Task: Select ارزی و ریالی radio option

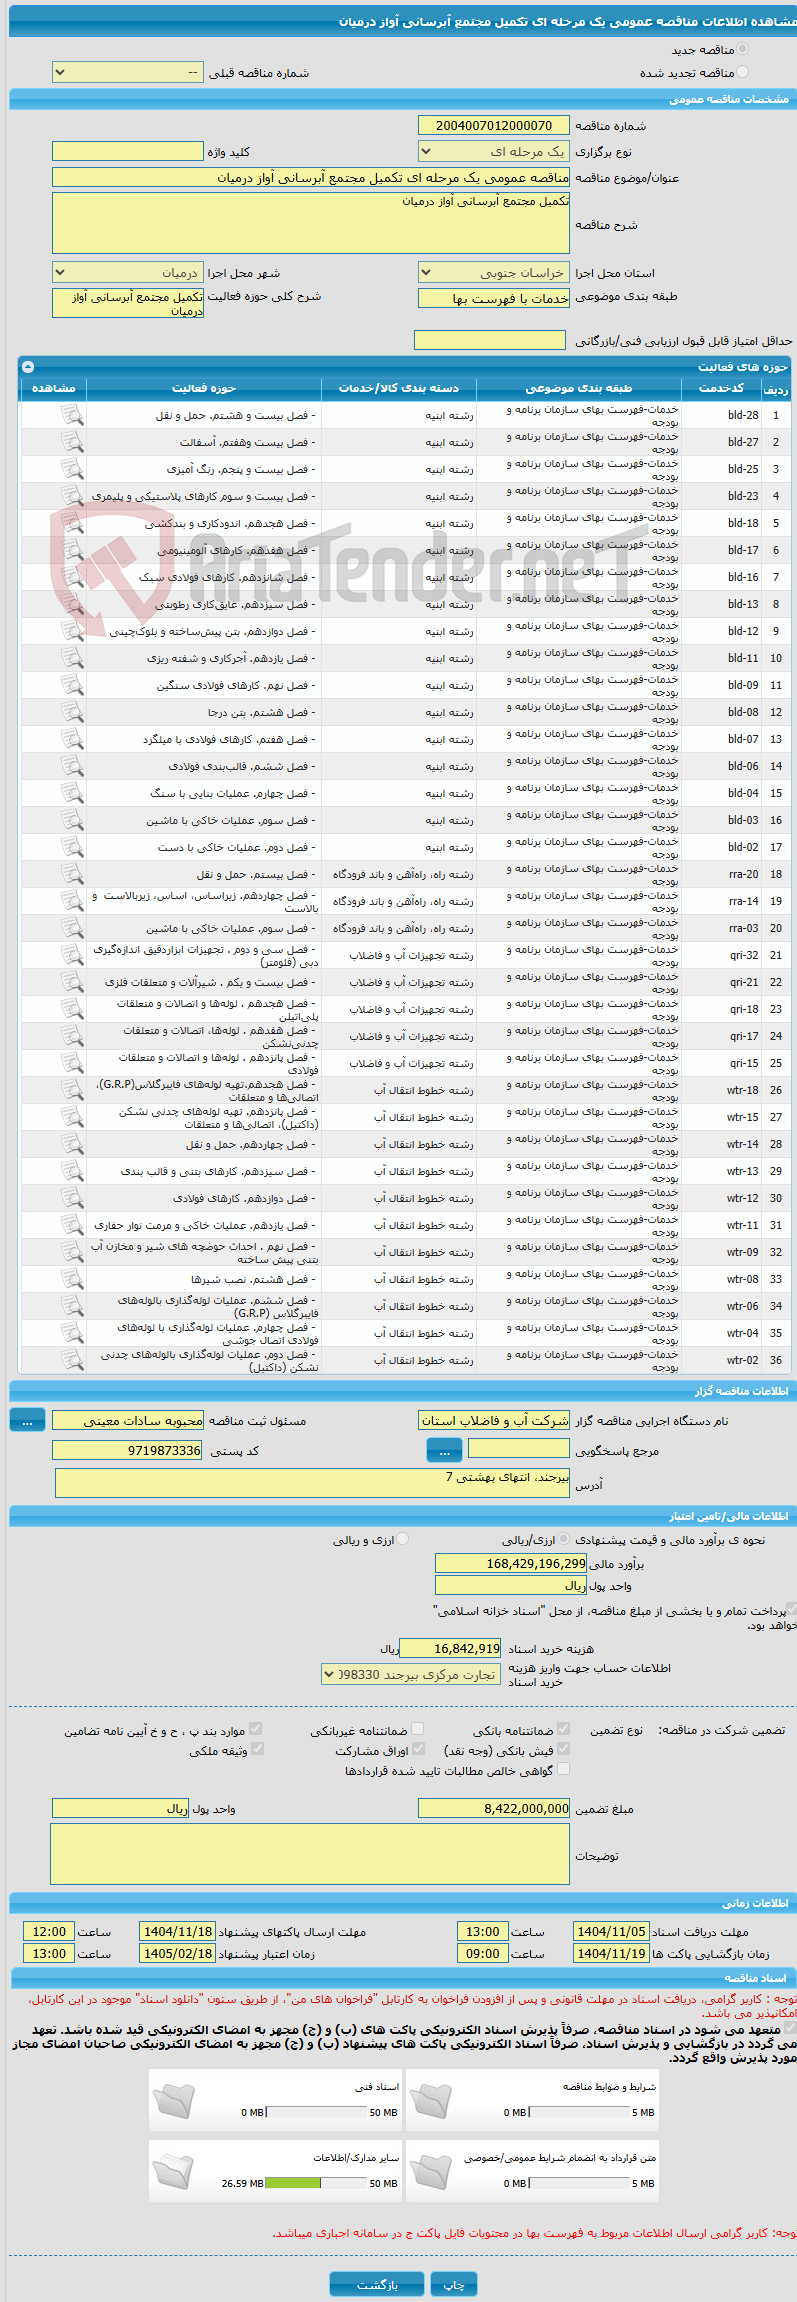Action: pyautogui.click(x=403, y=1539)
